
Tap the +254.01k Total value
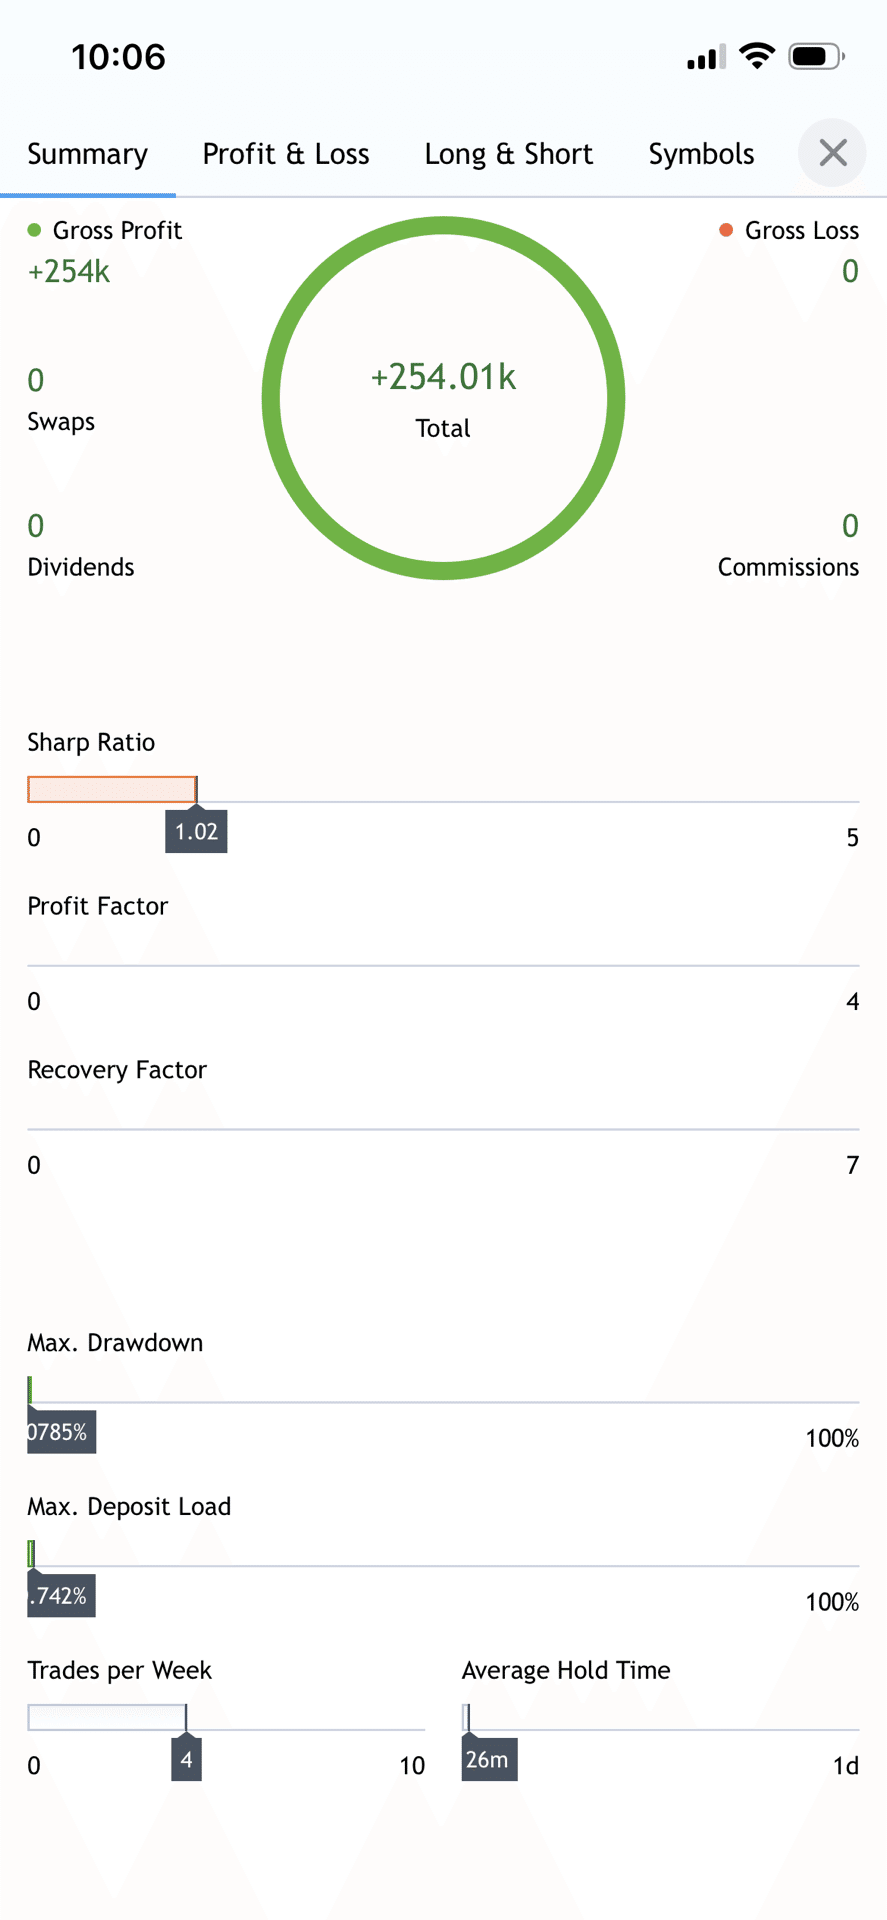coord(443,377)
